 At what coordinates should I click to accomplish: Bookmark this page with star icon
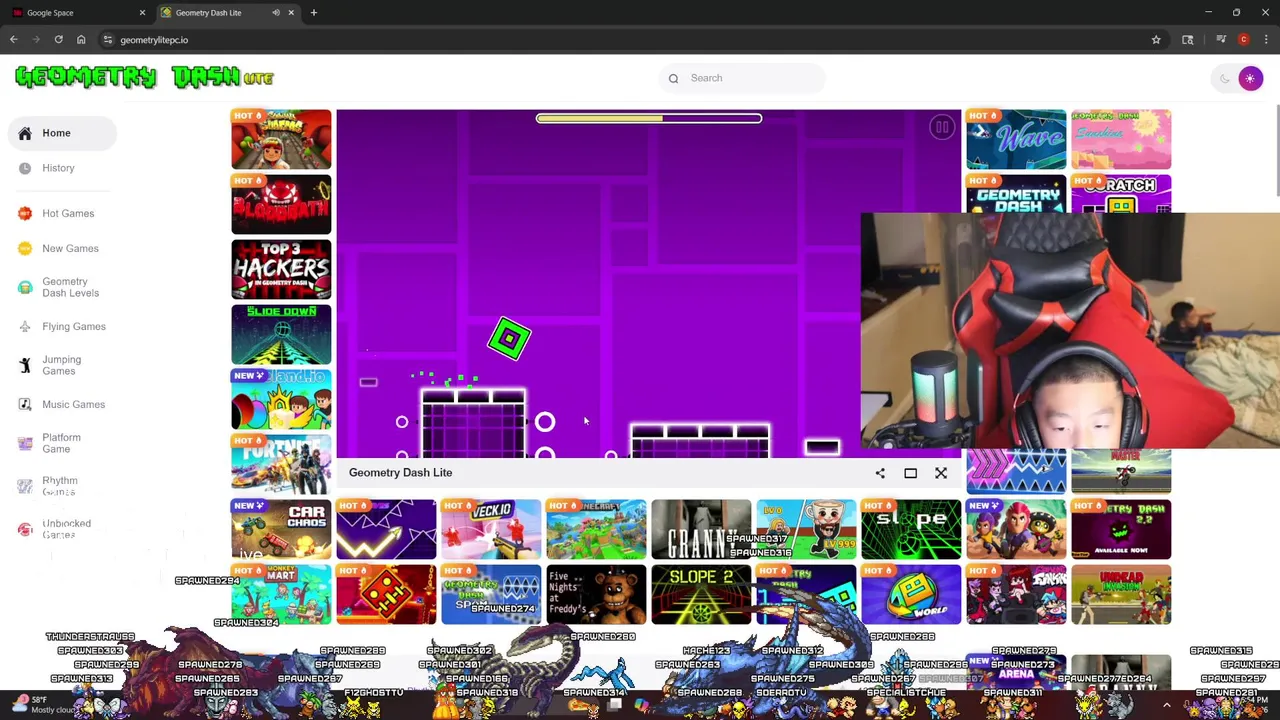click(x=1156, y=40)
